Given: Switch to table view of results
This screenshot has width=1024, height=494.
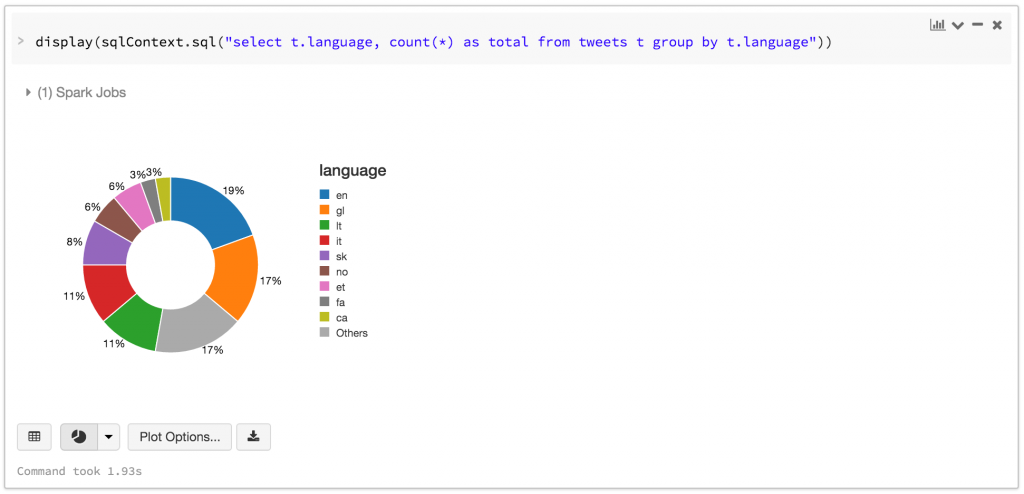Looking at the screenshot, I should tap(34, 437).
